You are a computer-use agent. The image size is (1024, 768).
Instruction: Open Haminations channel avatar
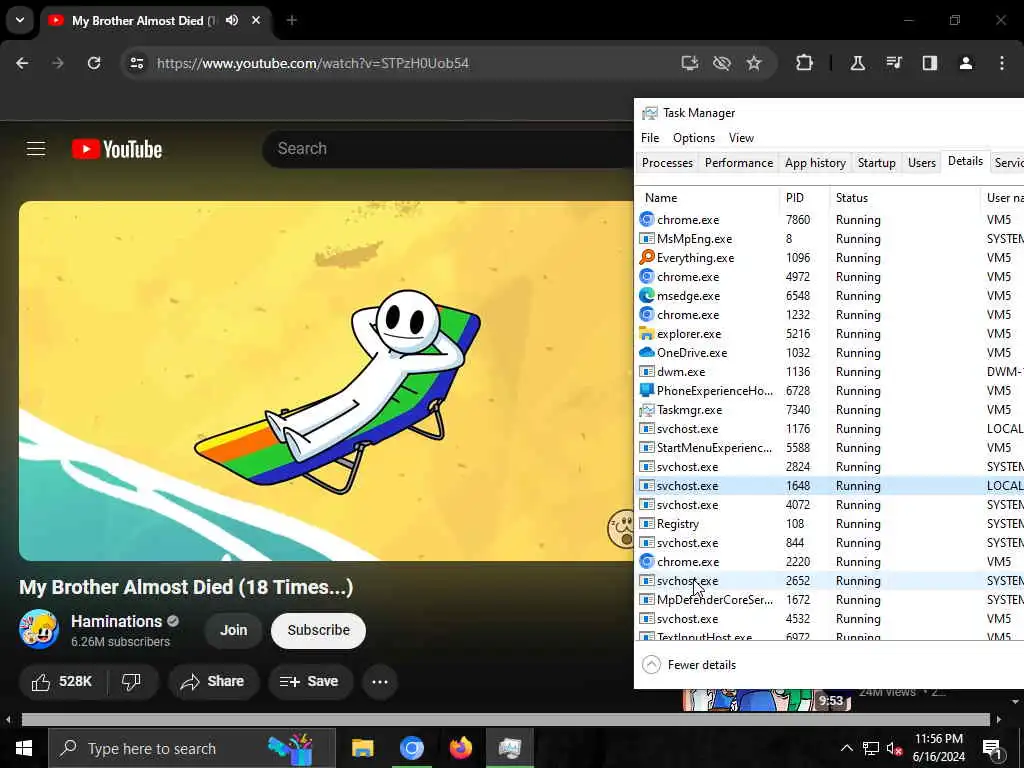tap(39, 630)
